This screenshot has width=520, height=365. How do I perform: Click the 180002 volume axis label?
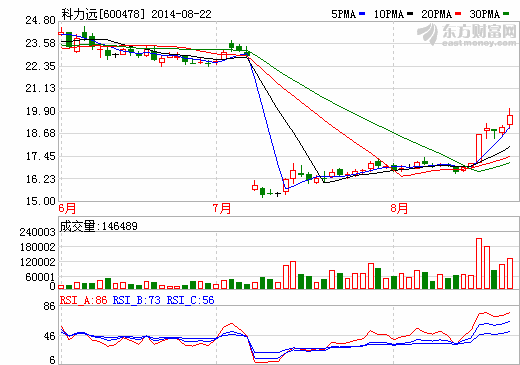(x=37, y=247)
